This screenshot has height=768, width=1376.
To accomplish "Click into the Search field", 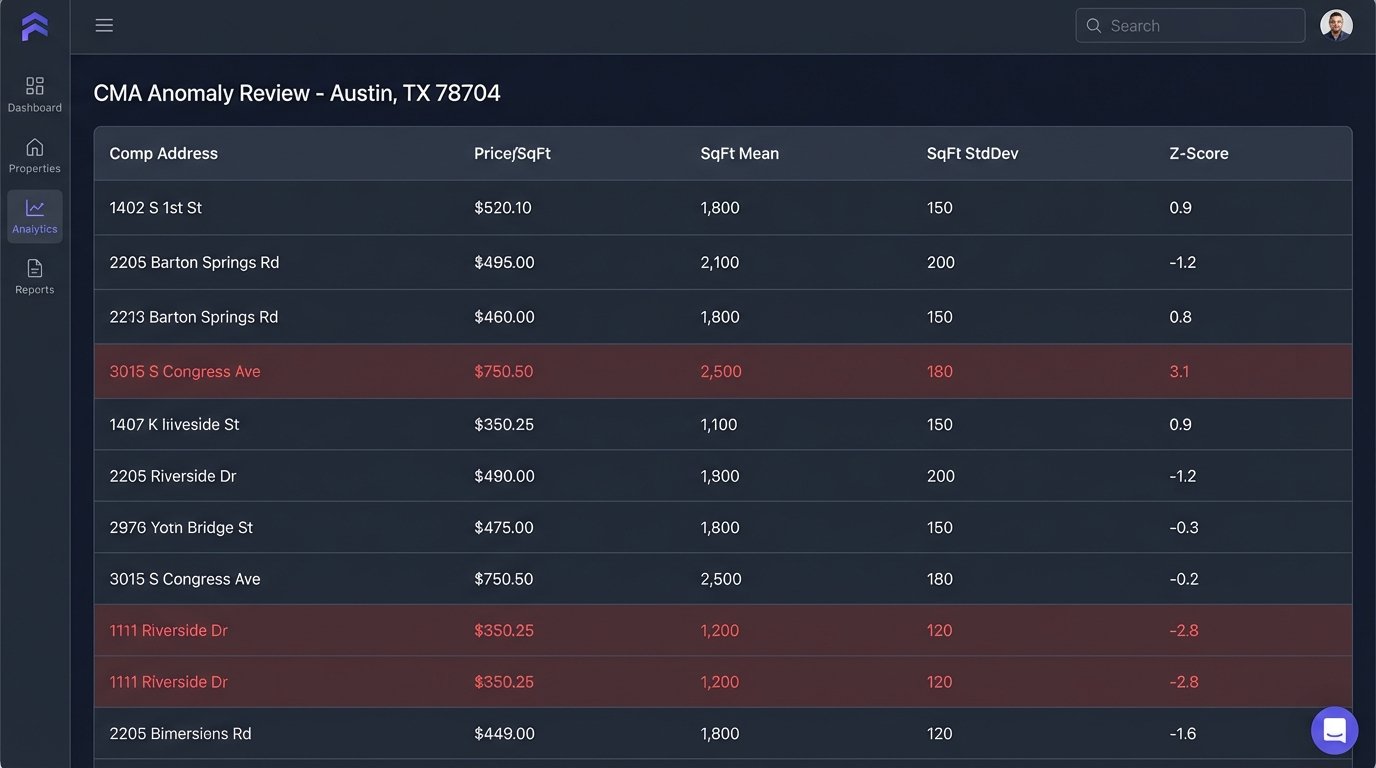I will [x=1200, y=26].
